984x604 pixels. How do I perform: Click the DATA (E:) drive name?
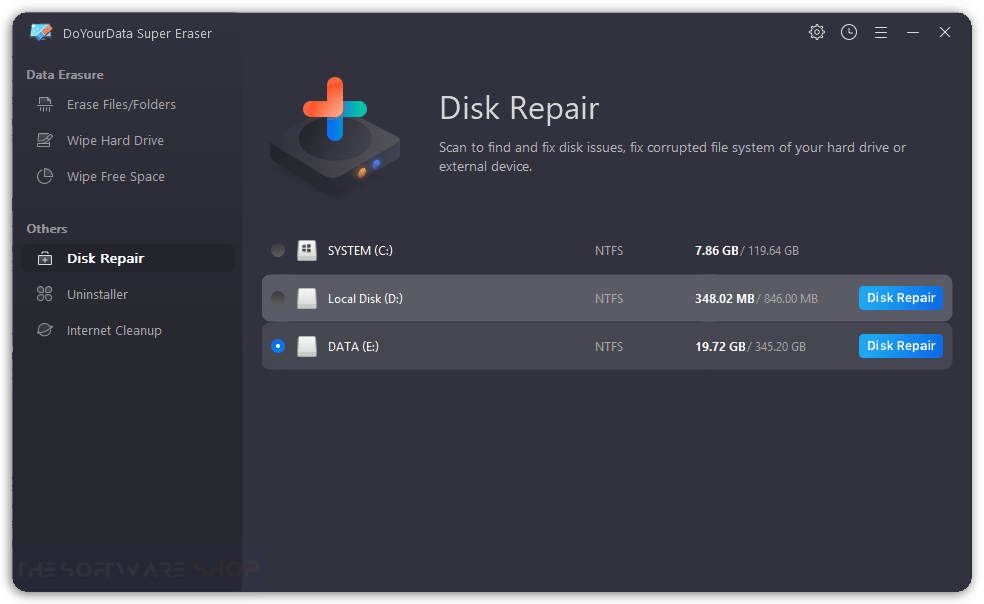tap(353, 347)
